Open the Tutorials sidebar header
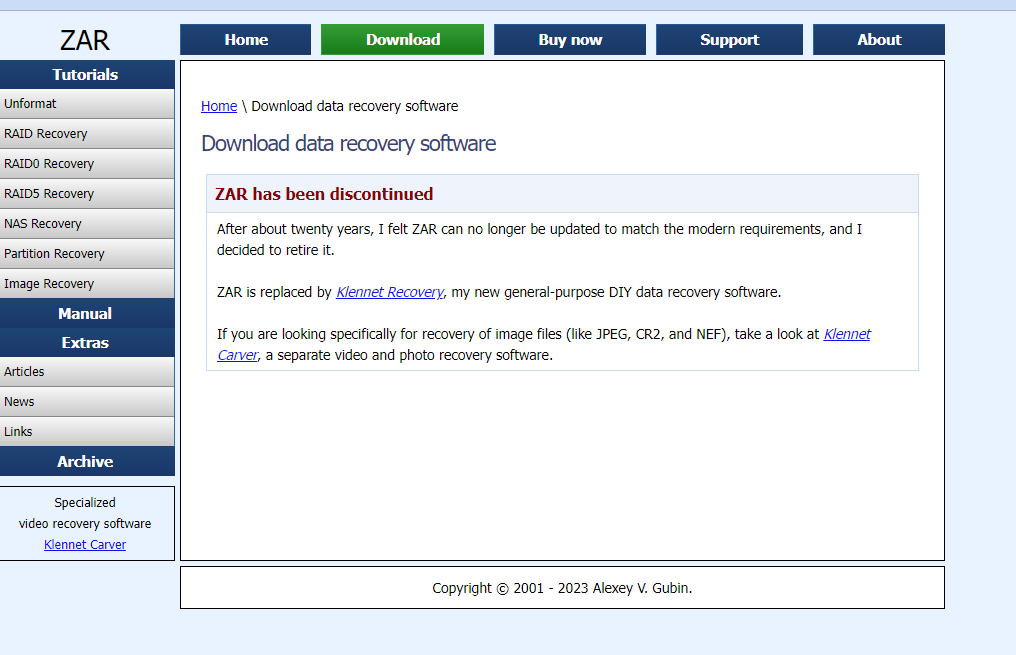 [x=87, y=75]
